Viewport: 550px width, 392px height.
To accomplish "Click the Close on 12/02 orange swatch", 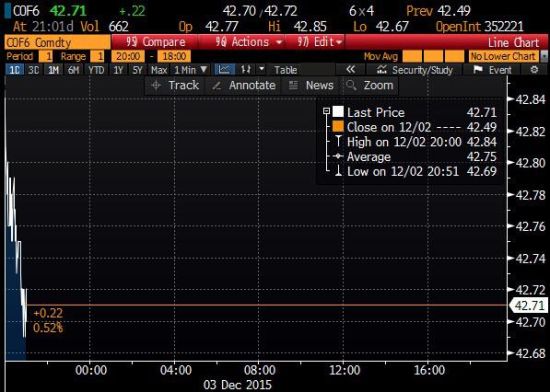I will [338, 127].
